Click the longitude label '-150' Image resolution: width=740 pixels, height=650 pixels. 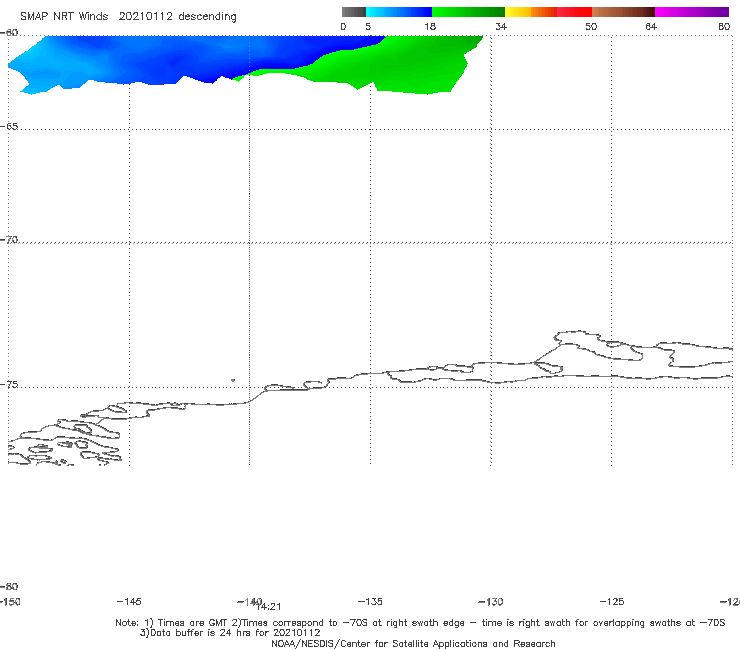click(10, 601)
